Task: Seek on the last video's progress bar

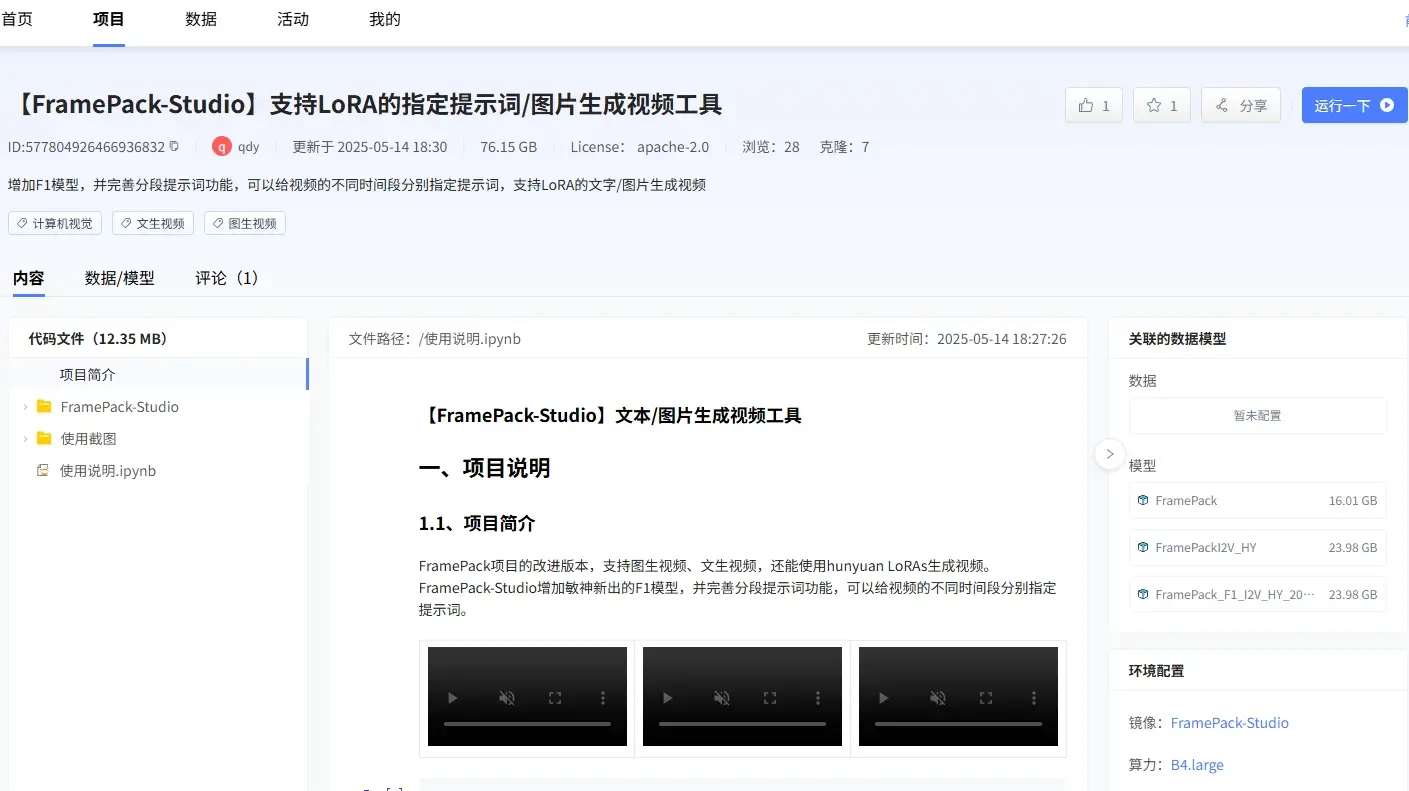Action: 958,724
